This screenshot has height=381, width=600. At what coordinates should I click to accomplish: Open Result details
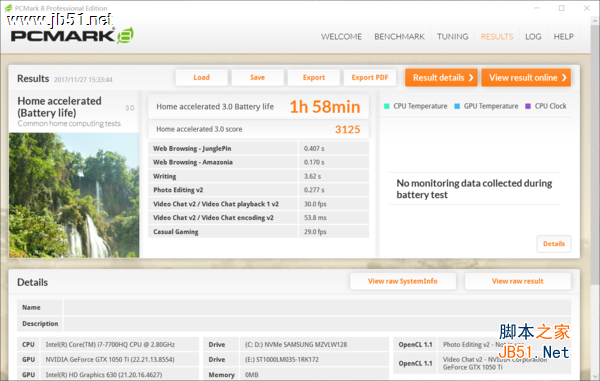coord(441,78)
